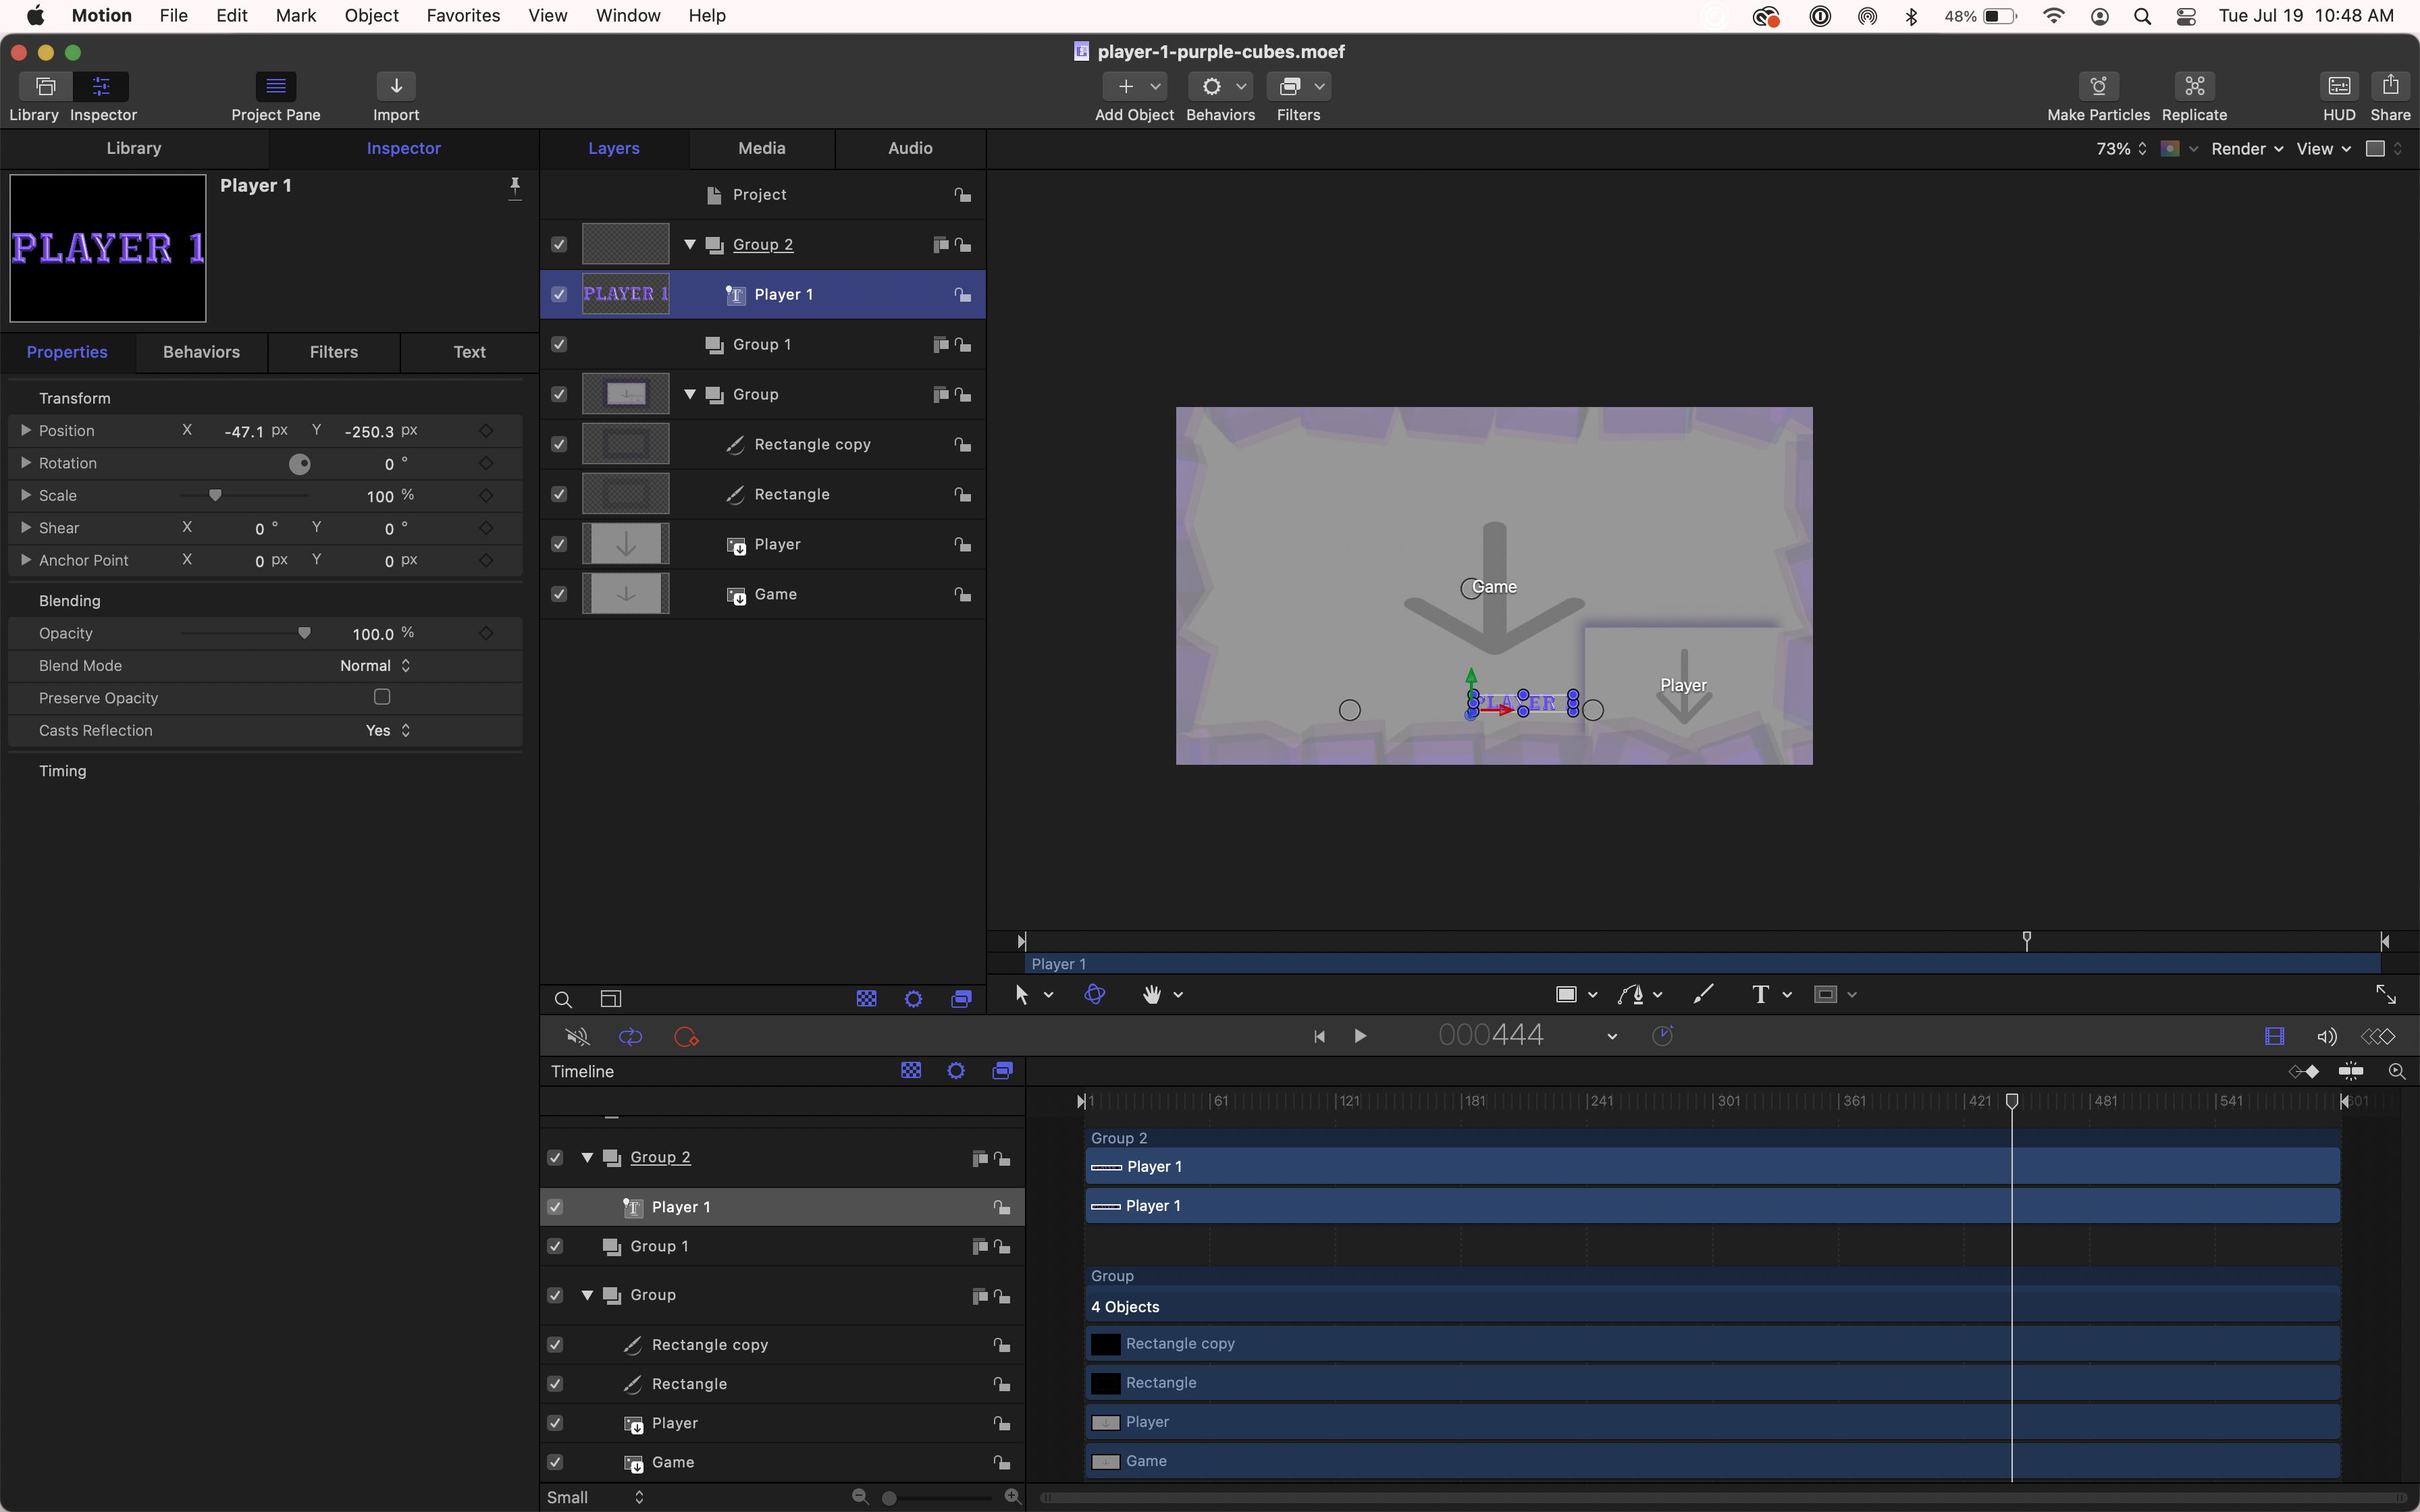Toggle the record animation button

(686, 1037)
